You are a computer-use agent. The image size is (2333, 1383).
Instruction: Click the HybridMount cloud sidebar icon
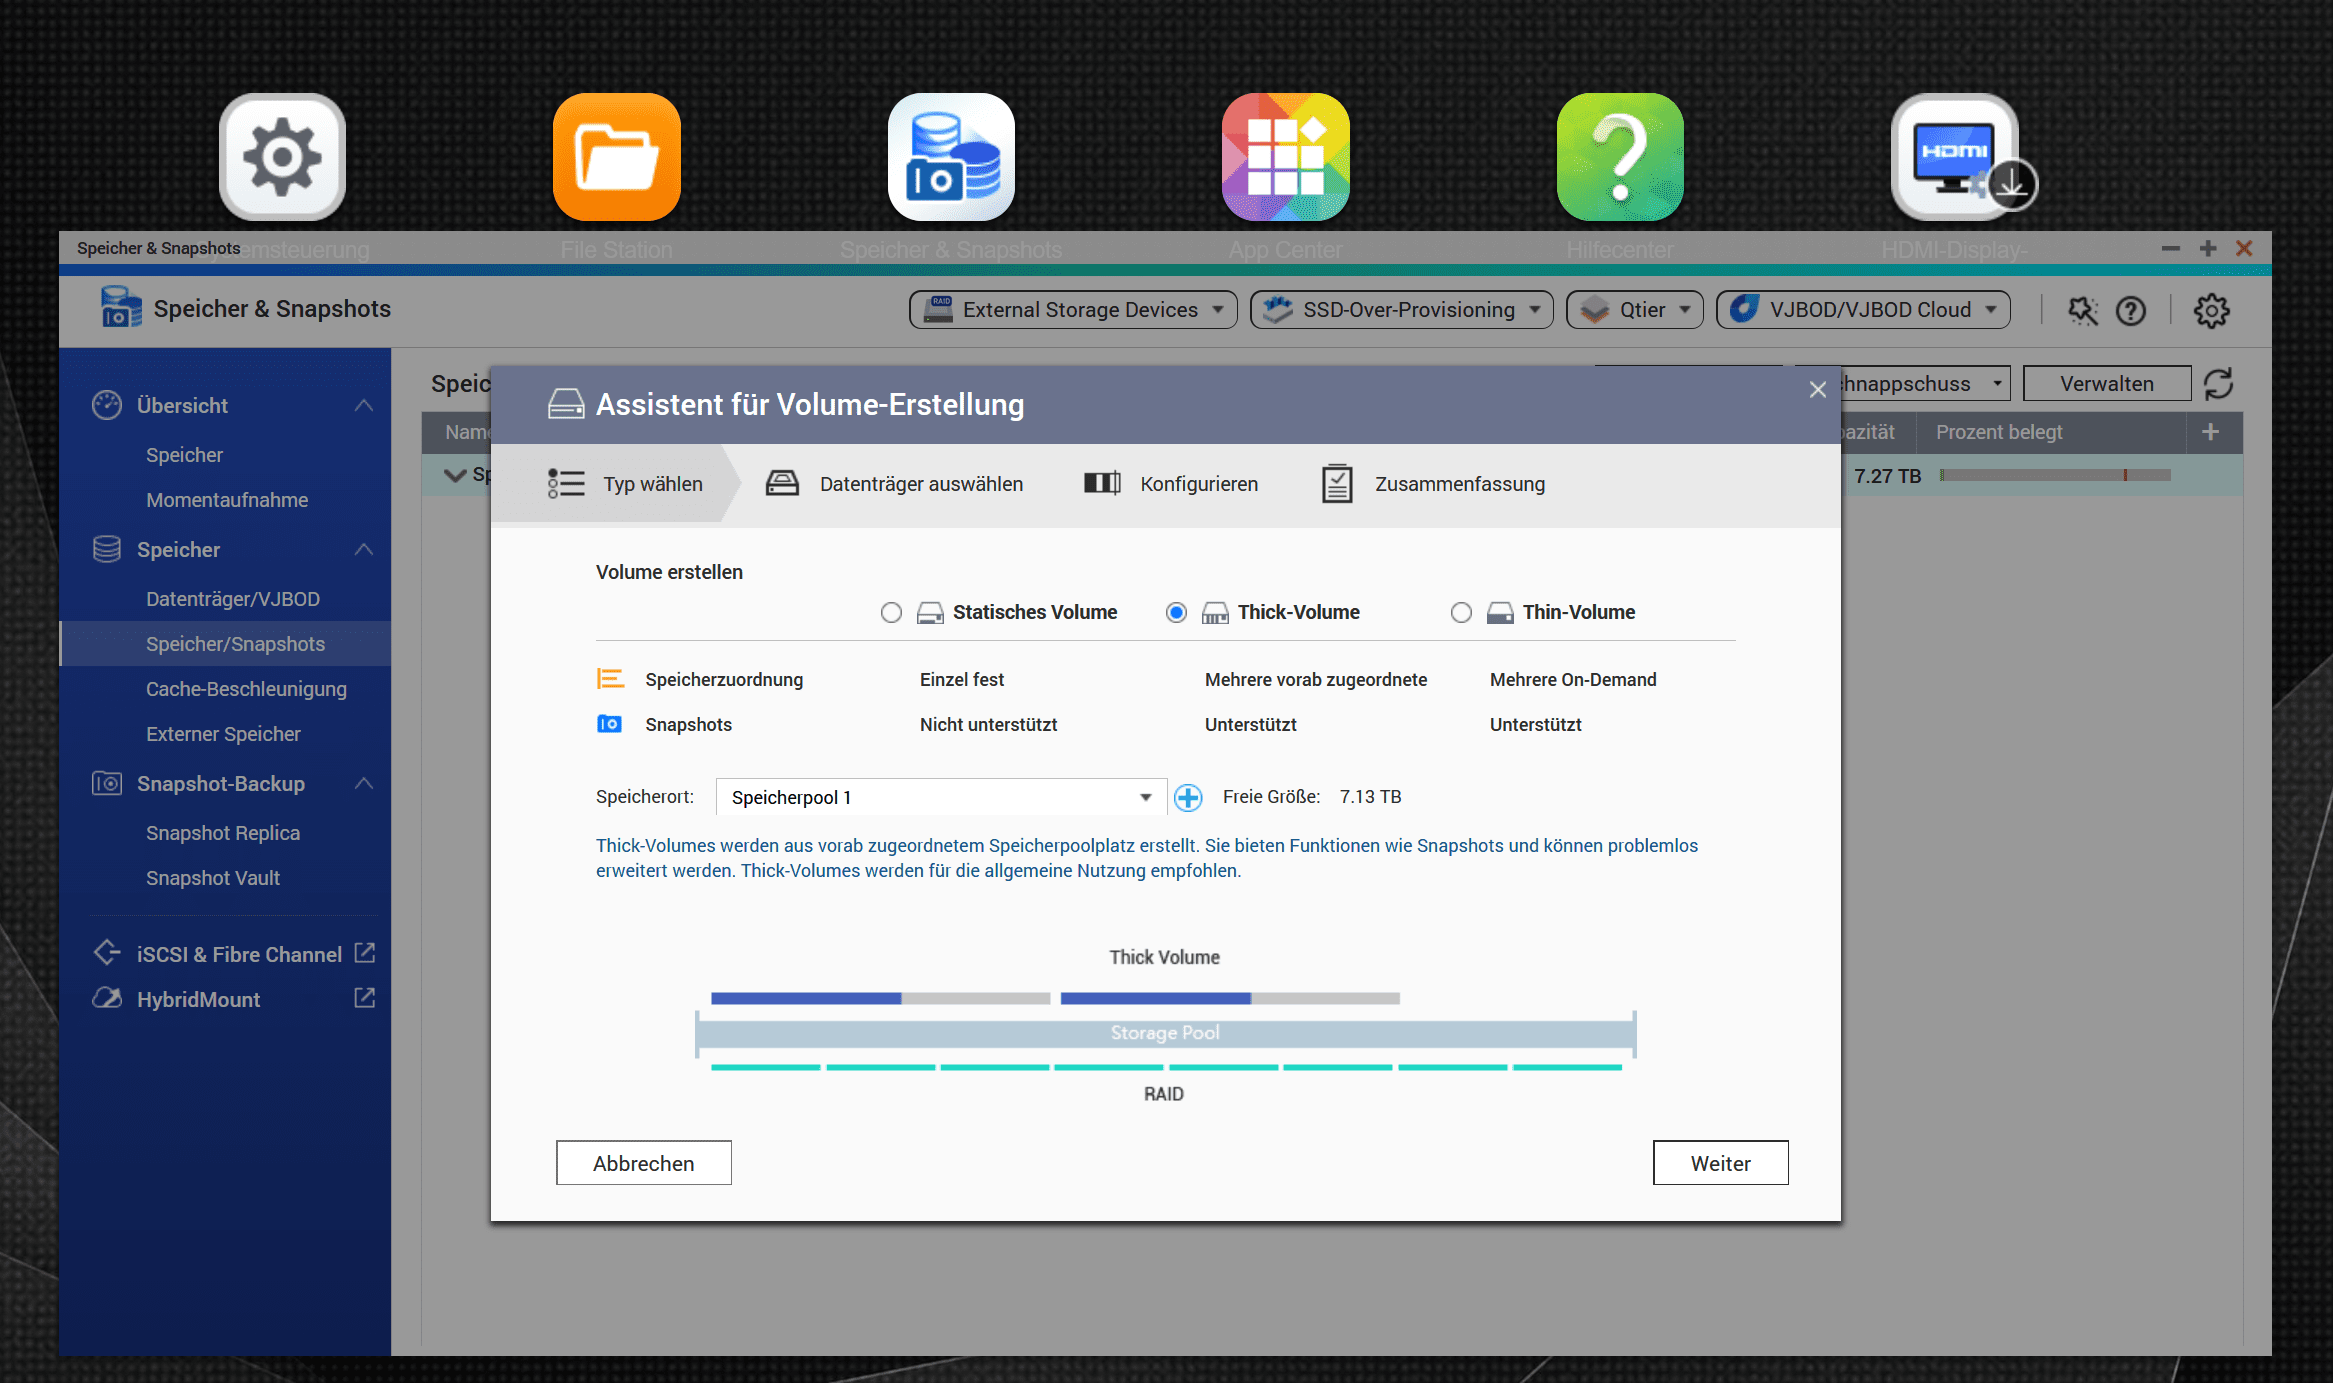(107, 998)
